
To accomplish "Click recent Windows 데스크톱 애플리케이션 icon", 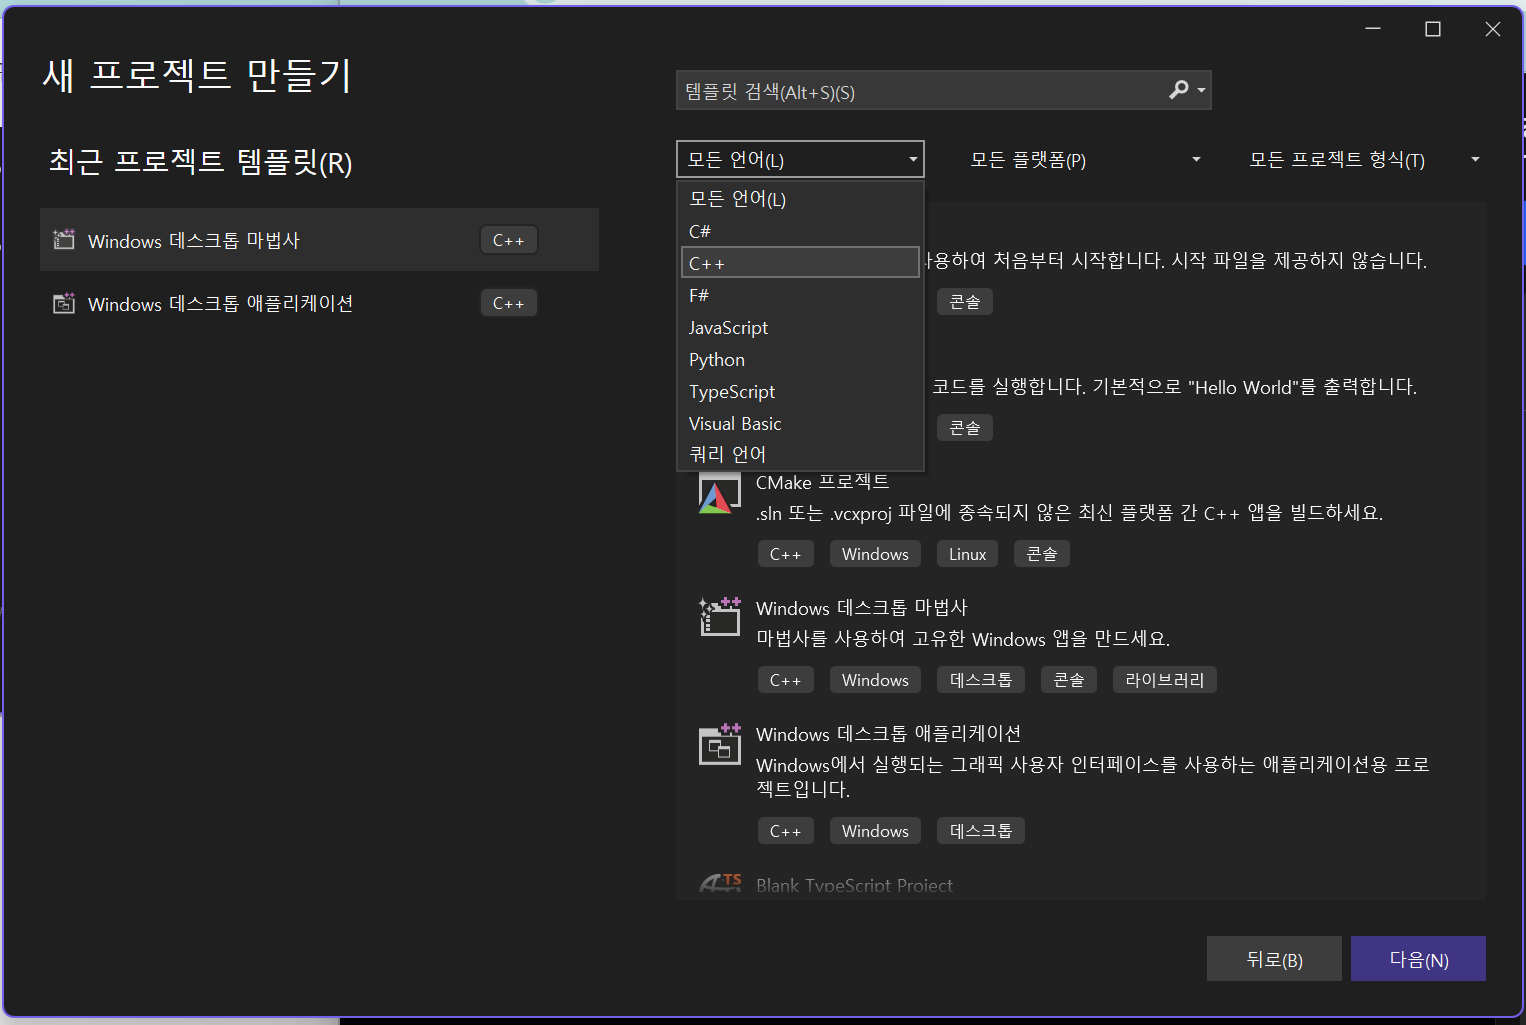I will pos(64,303).
